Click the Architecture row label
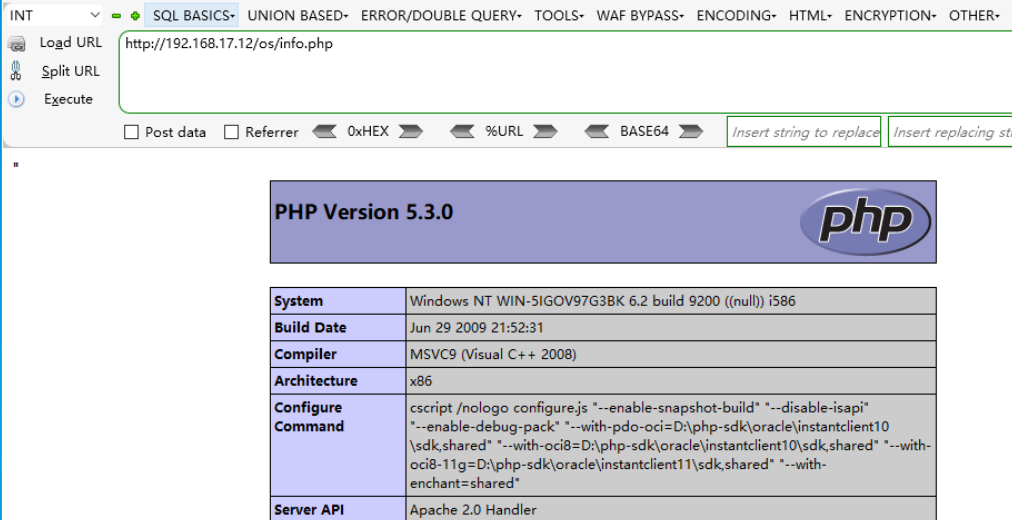The height and width of the screenshot is (520, 1012). [316, 381]
